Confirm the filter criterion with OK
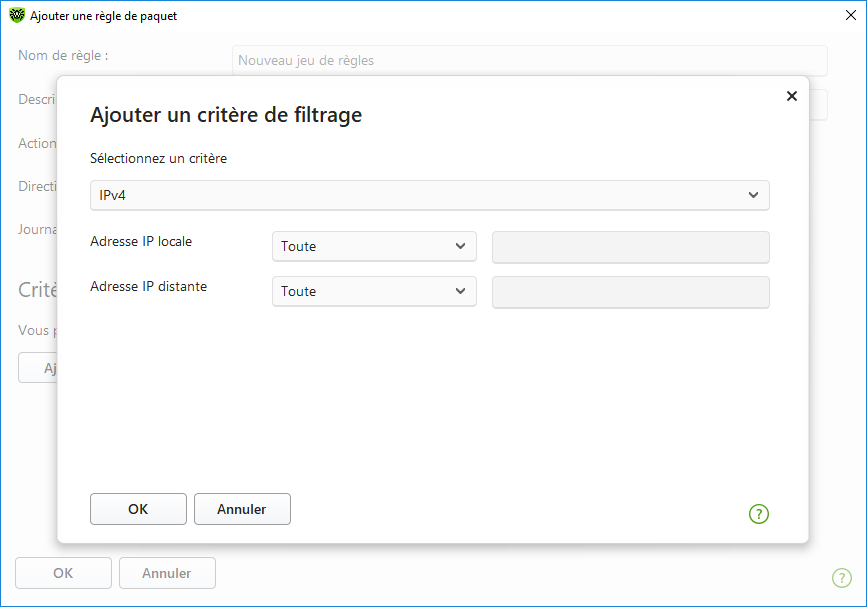 click(x=138, y=509)
